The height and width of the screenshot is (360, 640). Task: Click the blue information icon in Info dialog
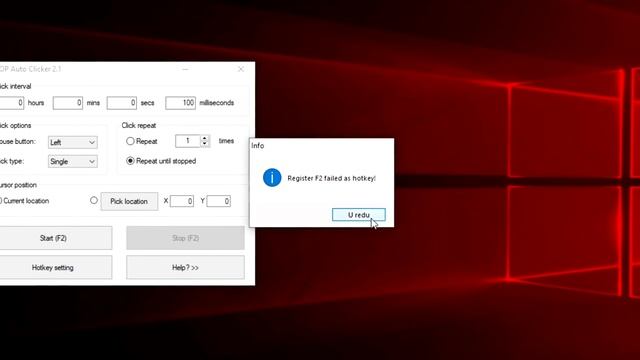272,178
